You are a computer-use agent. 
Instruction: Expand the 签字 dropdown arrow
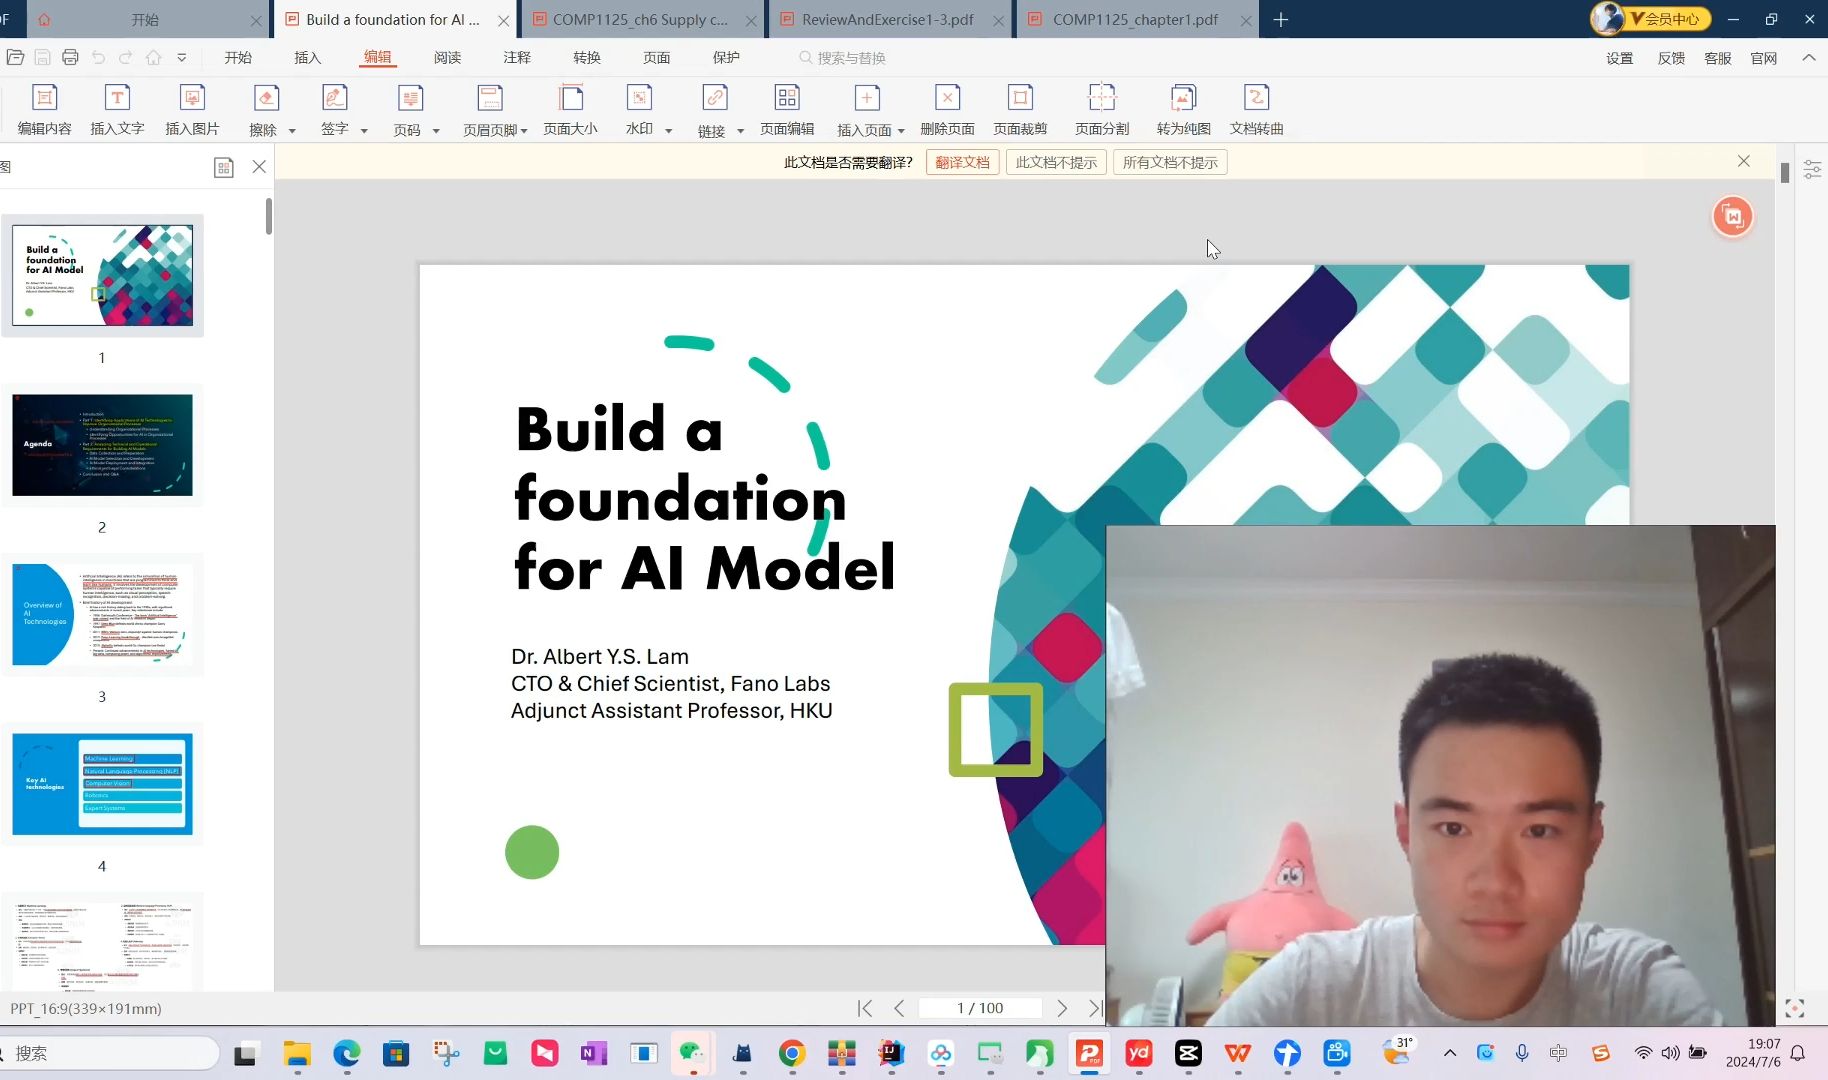364,131
